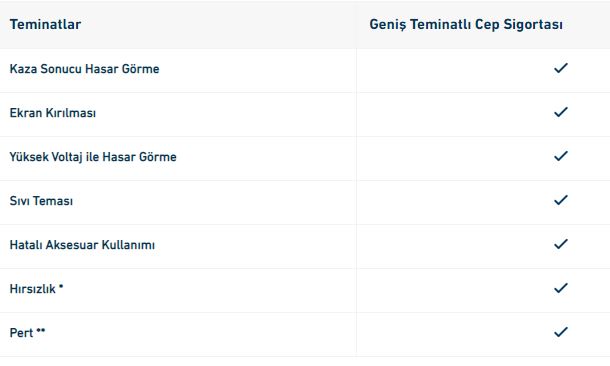This screenshot has width=610, height=366.
Task: Click the word Görme in the first row
Action: pos(140,69)
